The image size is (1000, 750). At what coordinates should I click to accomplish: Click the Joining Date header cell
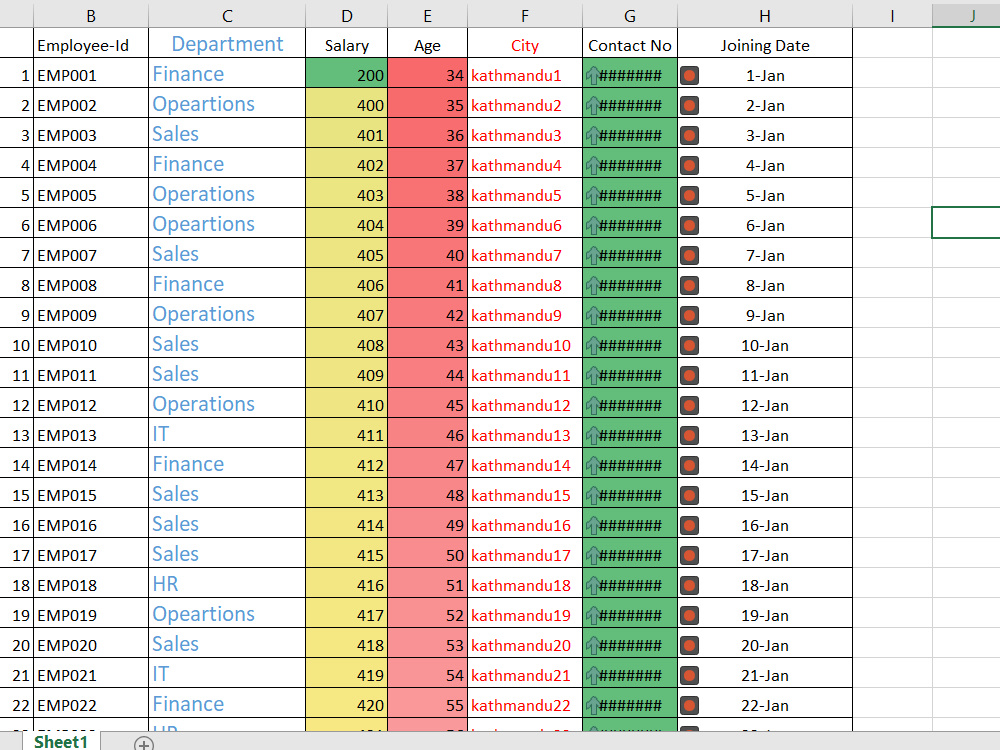(765, 45)
